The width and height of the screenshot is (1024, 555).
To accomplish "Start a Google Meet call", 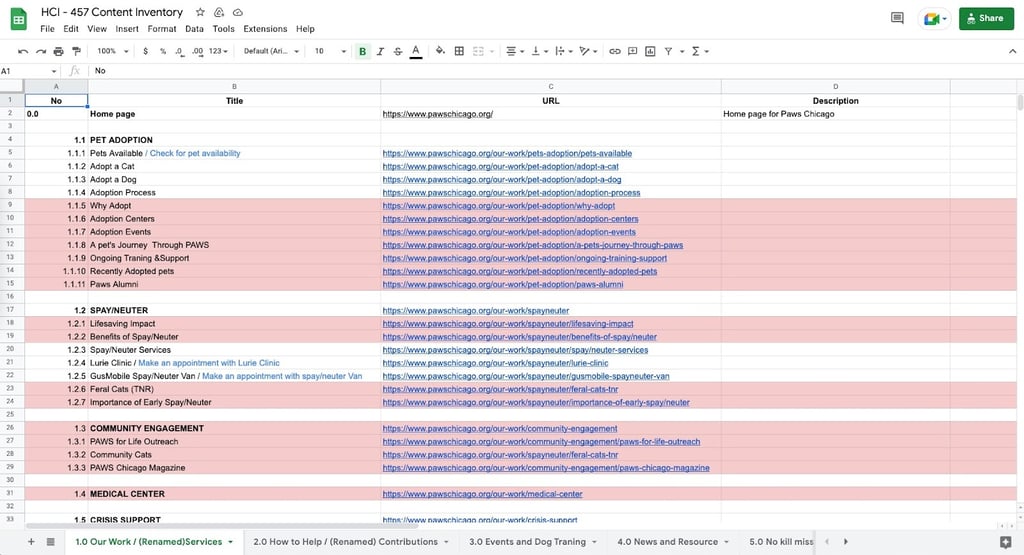I will coord(935,19).
